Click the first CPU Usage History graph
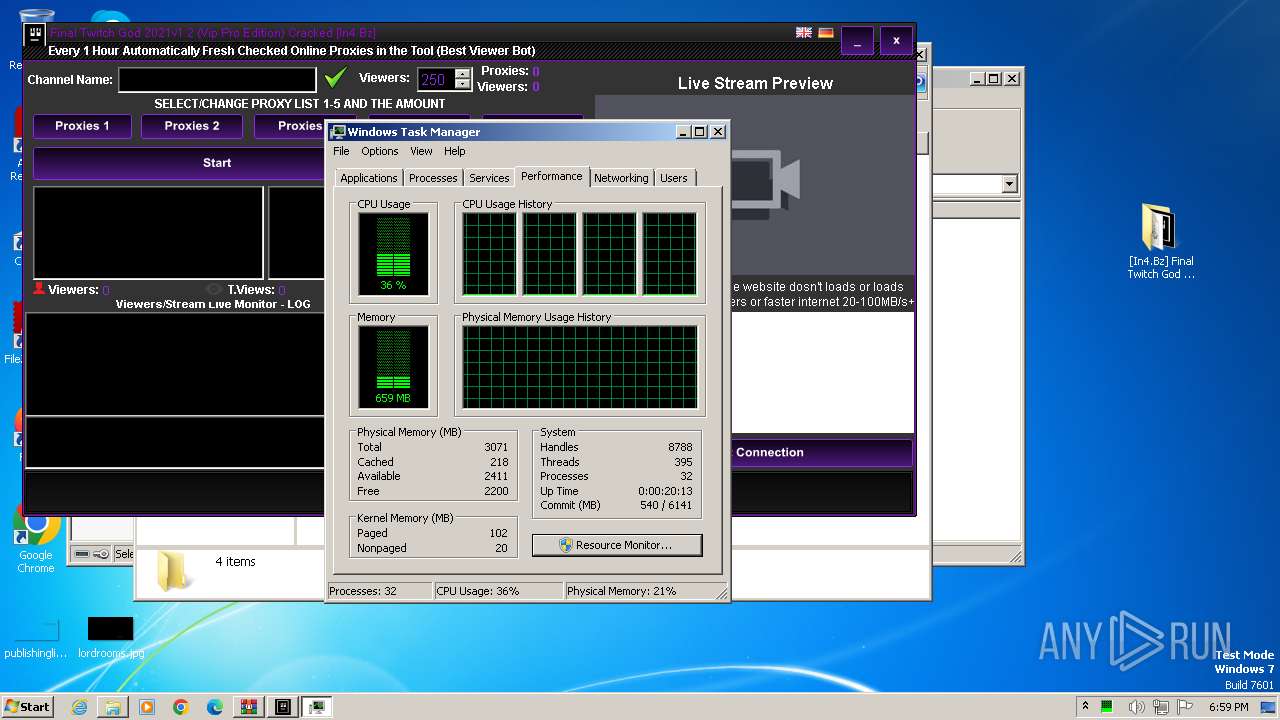Image resolution: width=1280 pixels, height=720 pixels. (489, 254)
